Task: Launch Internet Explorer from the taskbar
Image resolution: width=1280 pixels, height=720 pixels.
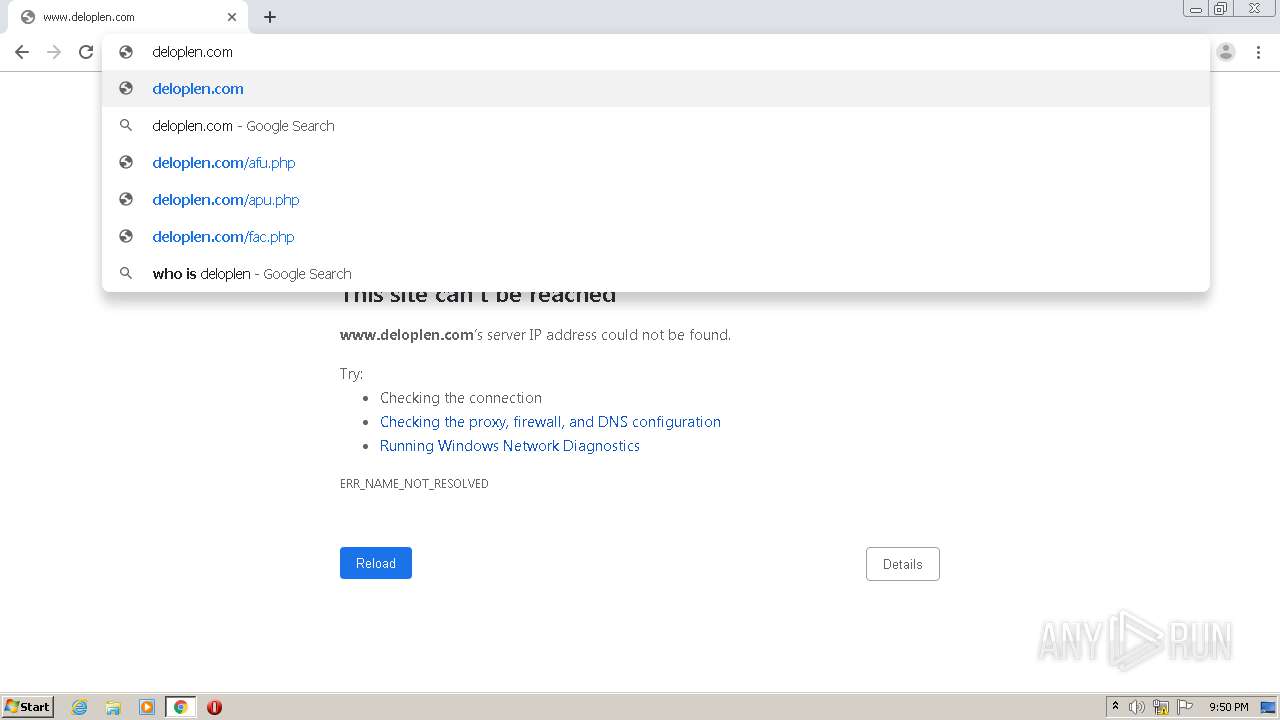Action: (x=79, y=707)
